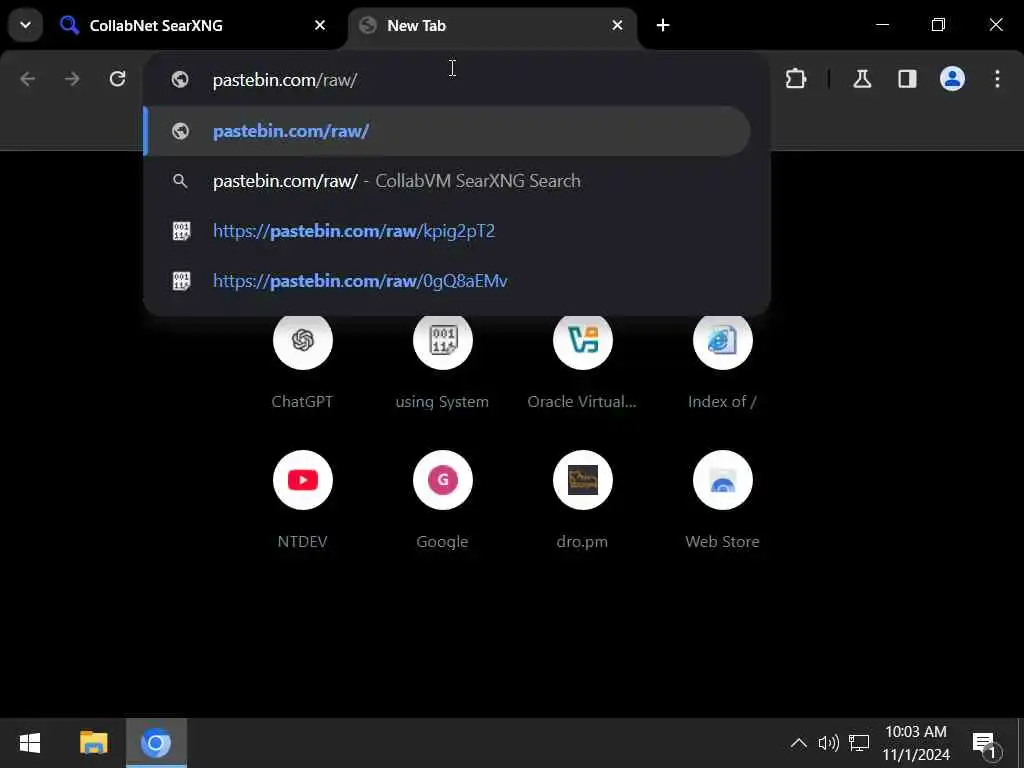Screen dimensions: 1024x768
Task: Open a new tab with plus button
Action: [x=663, y=25]
